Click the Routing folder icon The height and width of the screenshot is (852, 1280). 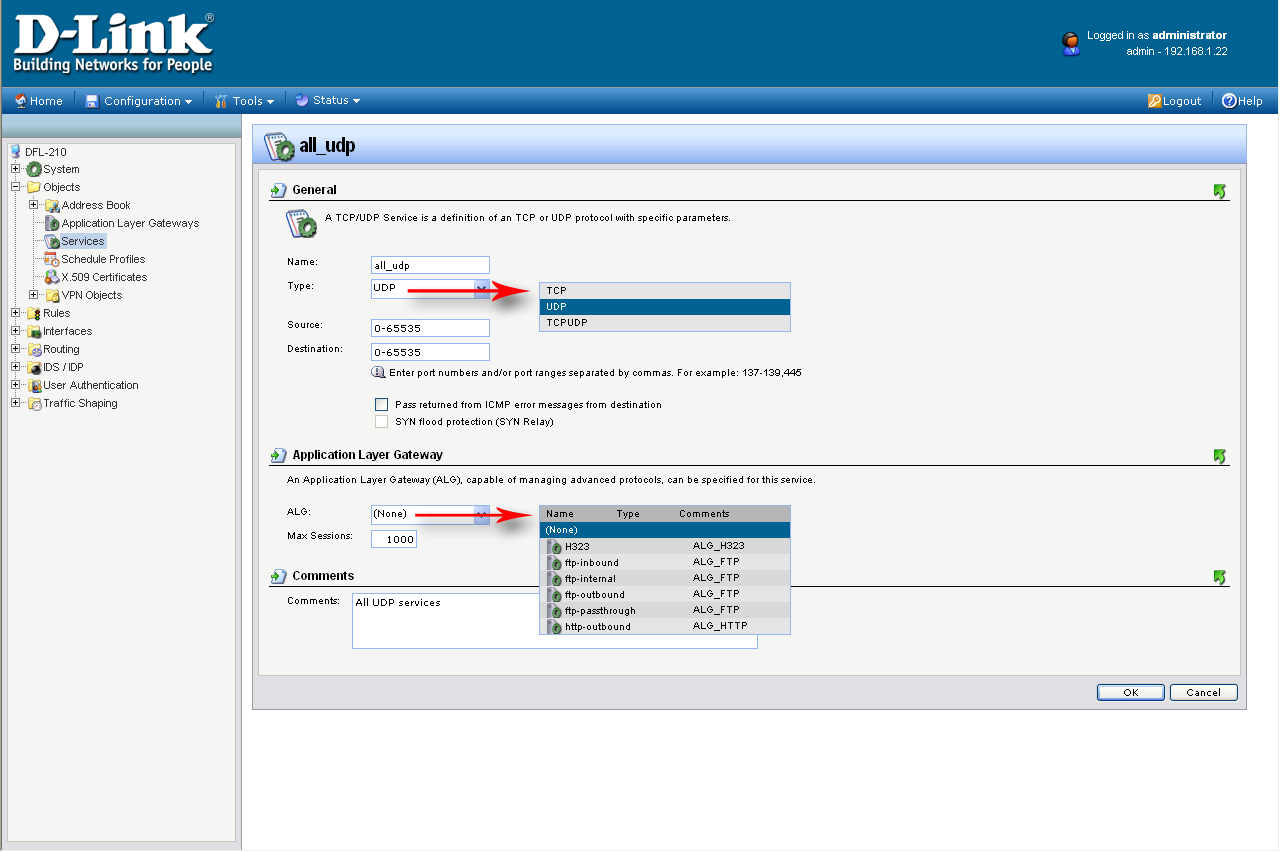click(x=34, y=349)
